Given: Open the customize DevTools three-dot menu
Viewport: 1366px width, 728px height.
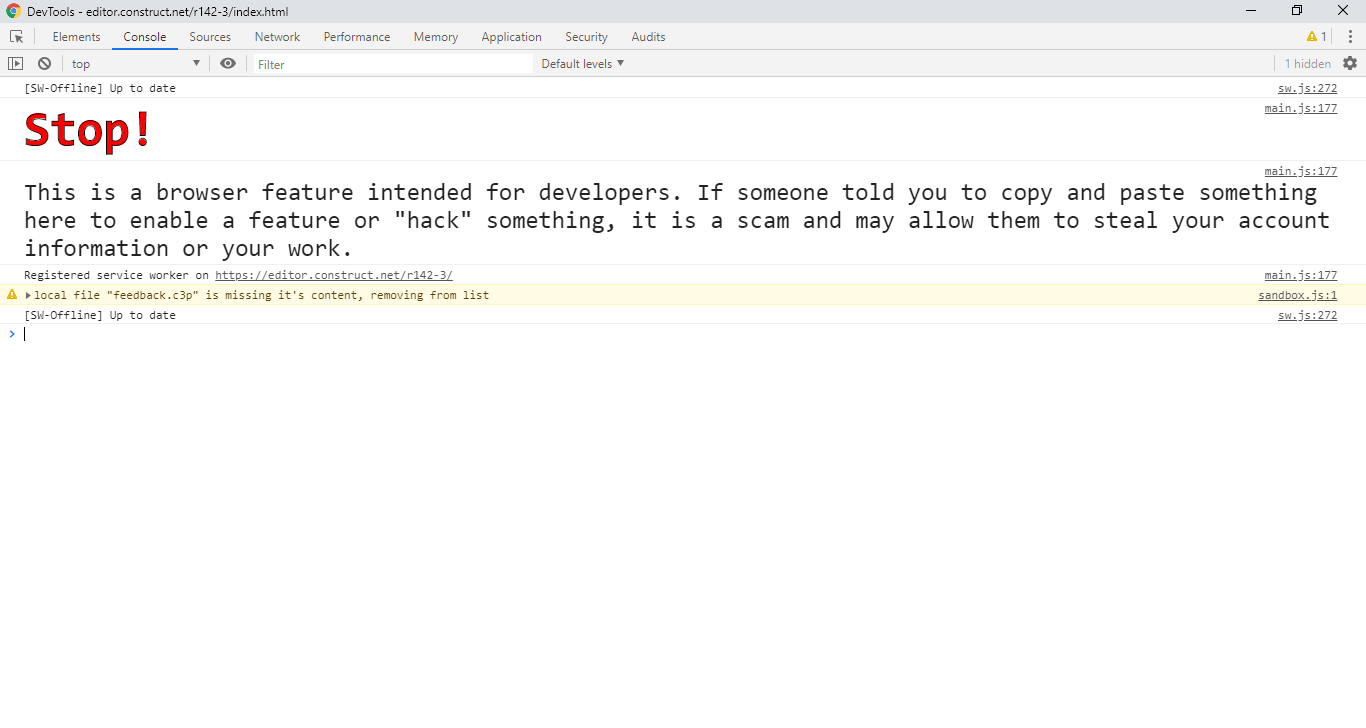Looking at the screenshot, I should [1351, 36].
